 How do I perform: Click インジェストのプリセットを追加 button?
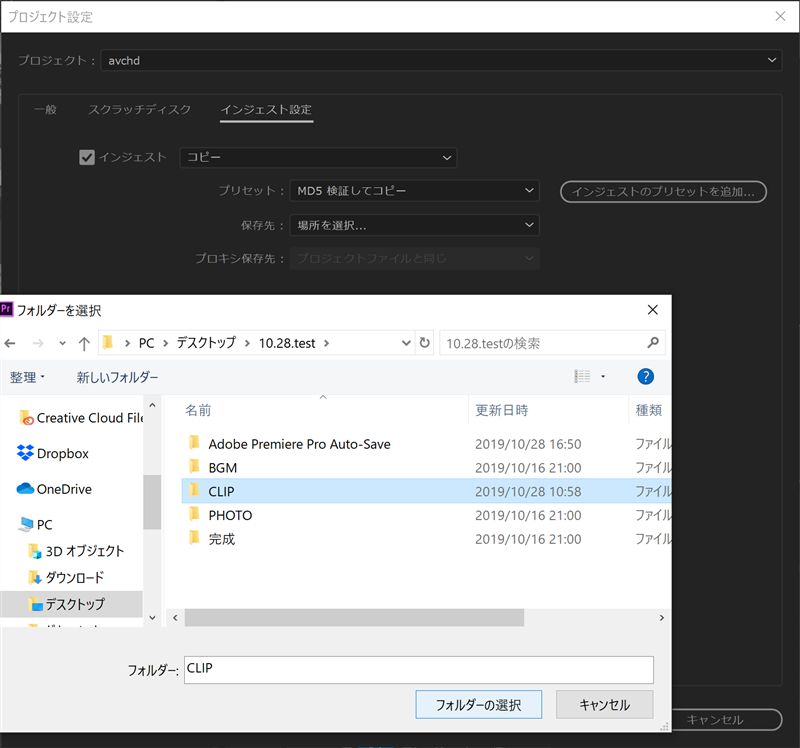[663, 191]
